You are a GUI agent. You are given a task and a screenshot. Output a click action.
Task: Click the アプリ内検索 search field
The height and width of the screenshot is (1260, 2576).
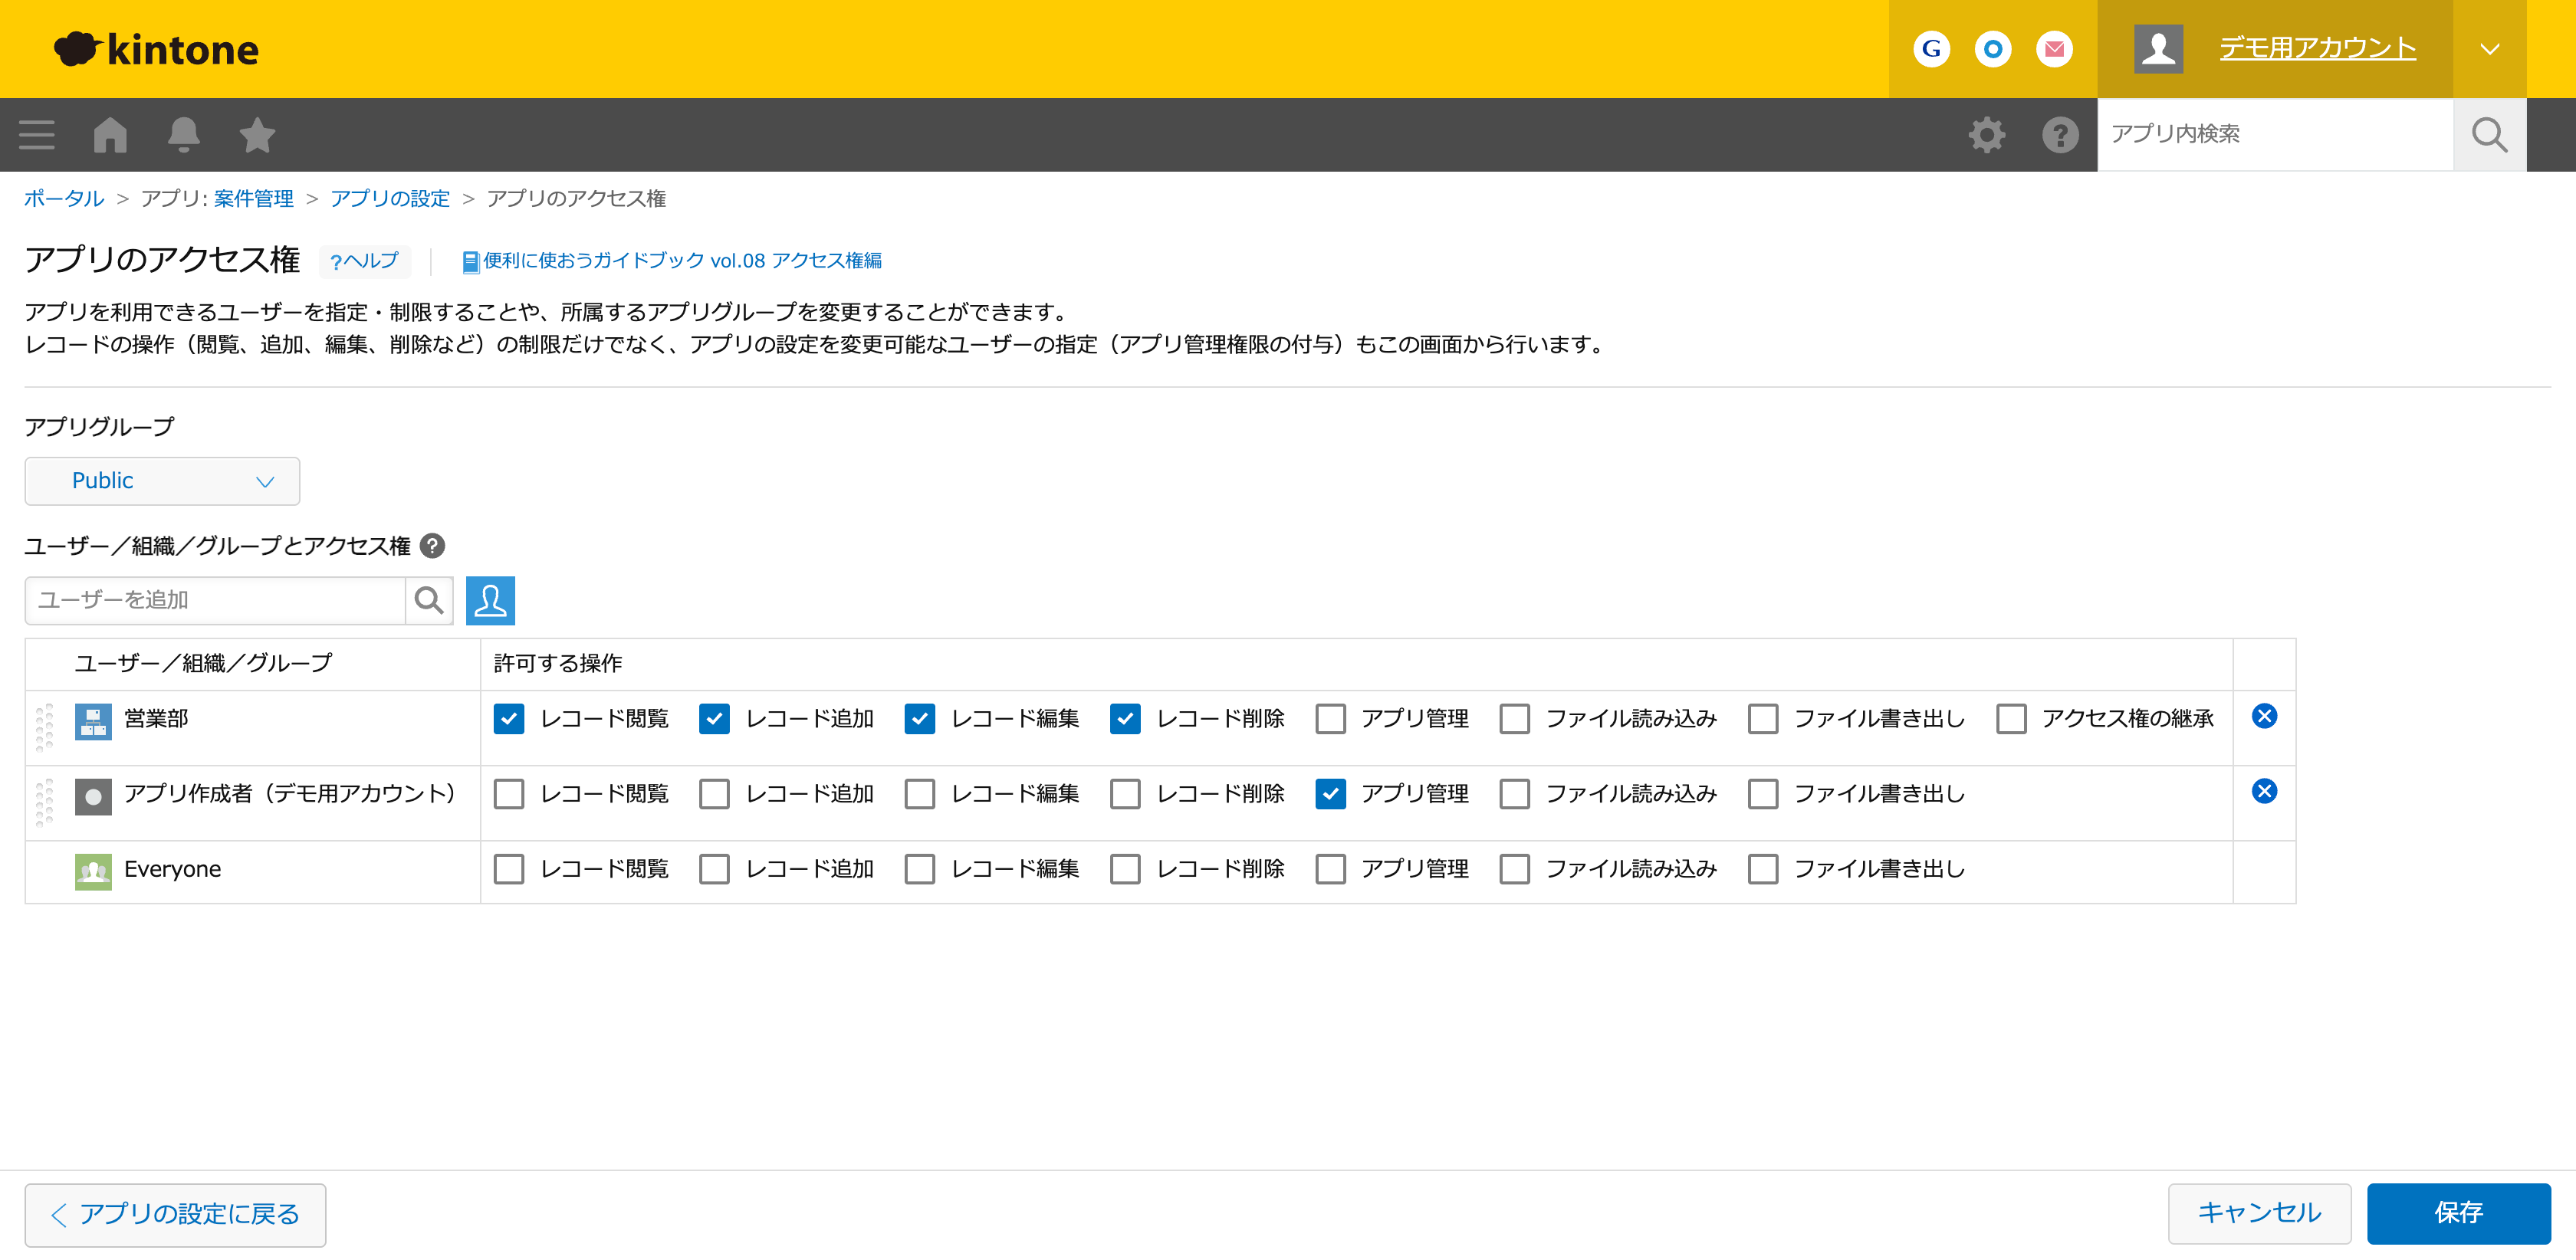coord(2270,134)
